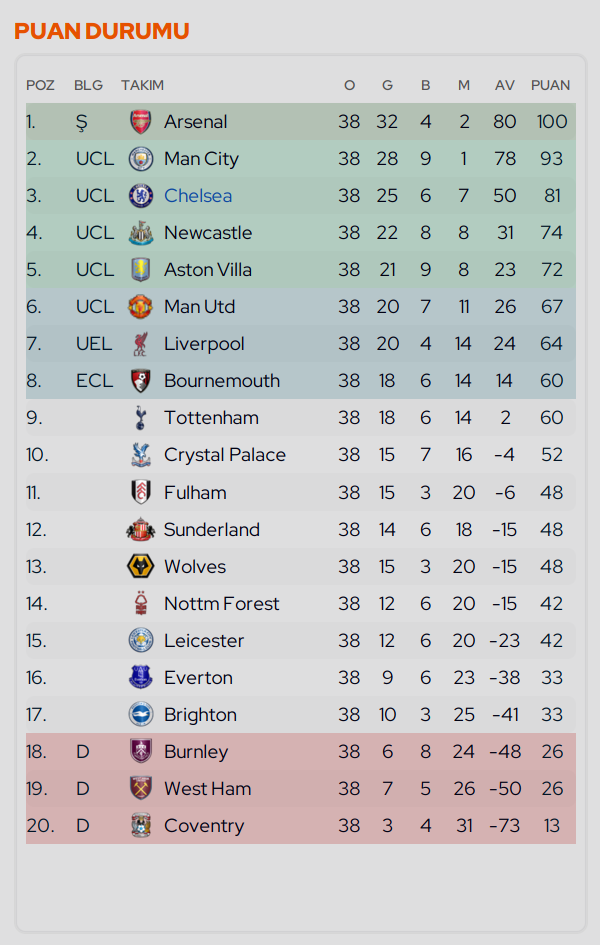Click the Everton club crest

(x=140, y=677)
